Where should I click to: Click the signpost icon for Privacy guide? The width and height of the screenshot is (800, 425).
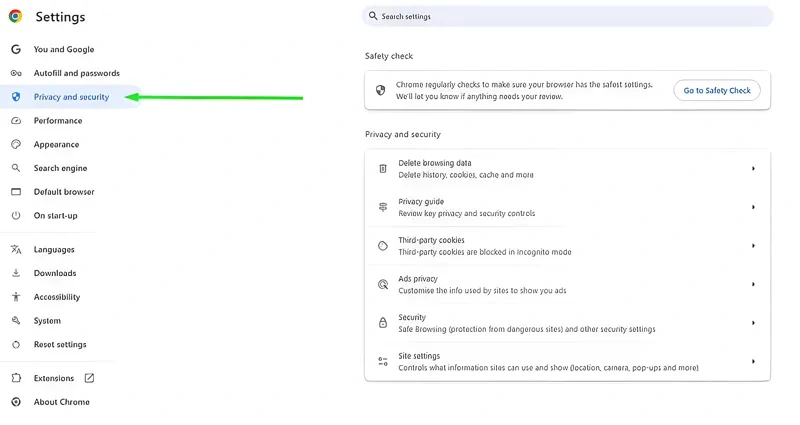coord(383,207)
